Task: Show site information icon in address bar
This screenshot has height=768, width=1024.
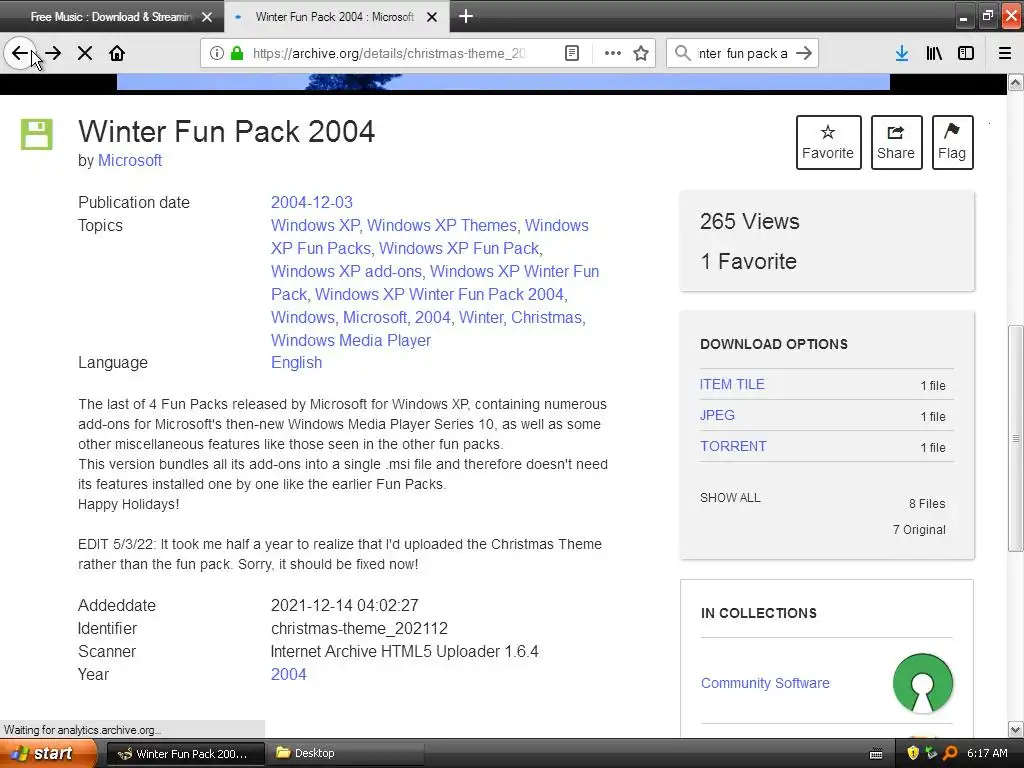Action: click(x=217, y=53)
